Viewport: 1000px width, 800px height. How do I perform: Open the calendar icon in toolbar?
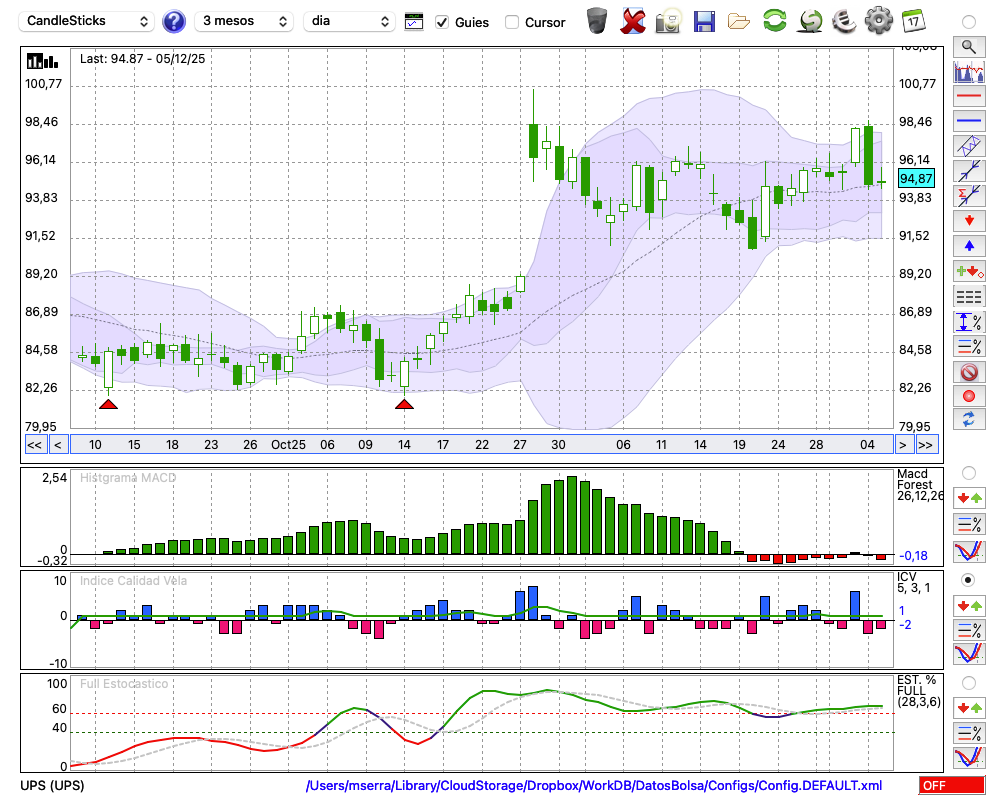913,21
